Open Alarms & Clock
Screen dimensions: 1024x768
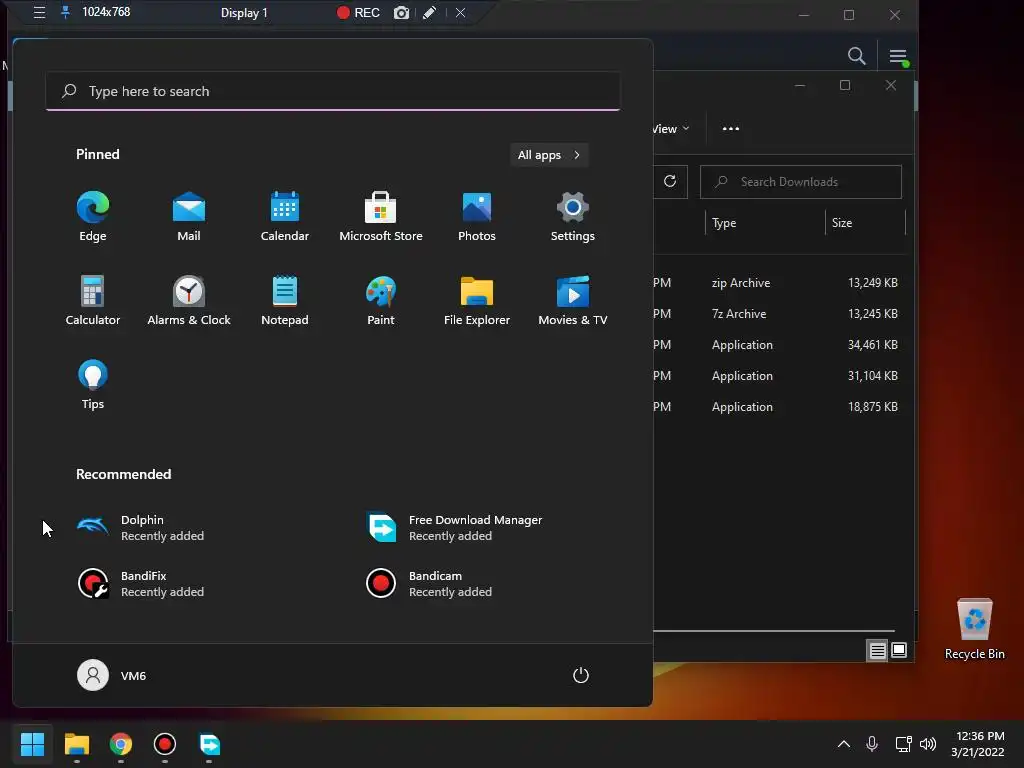(x=189, y=300)
